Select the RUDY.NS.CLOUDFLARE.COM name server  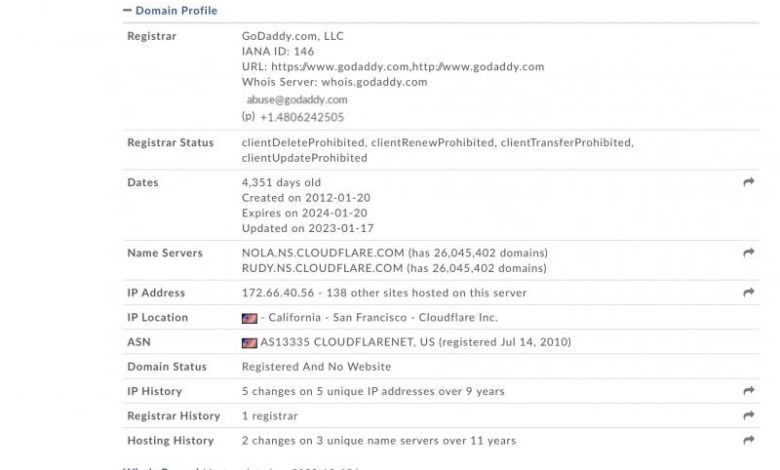[x=322, y=268]
